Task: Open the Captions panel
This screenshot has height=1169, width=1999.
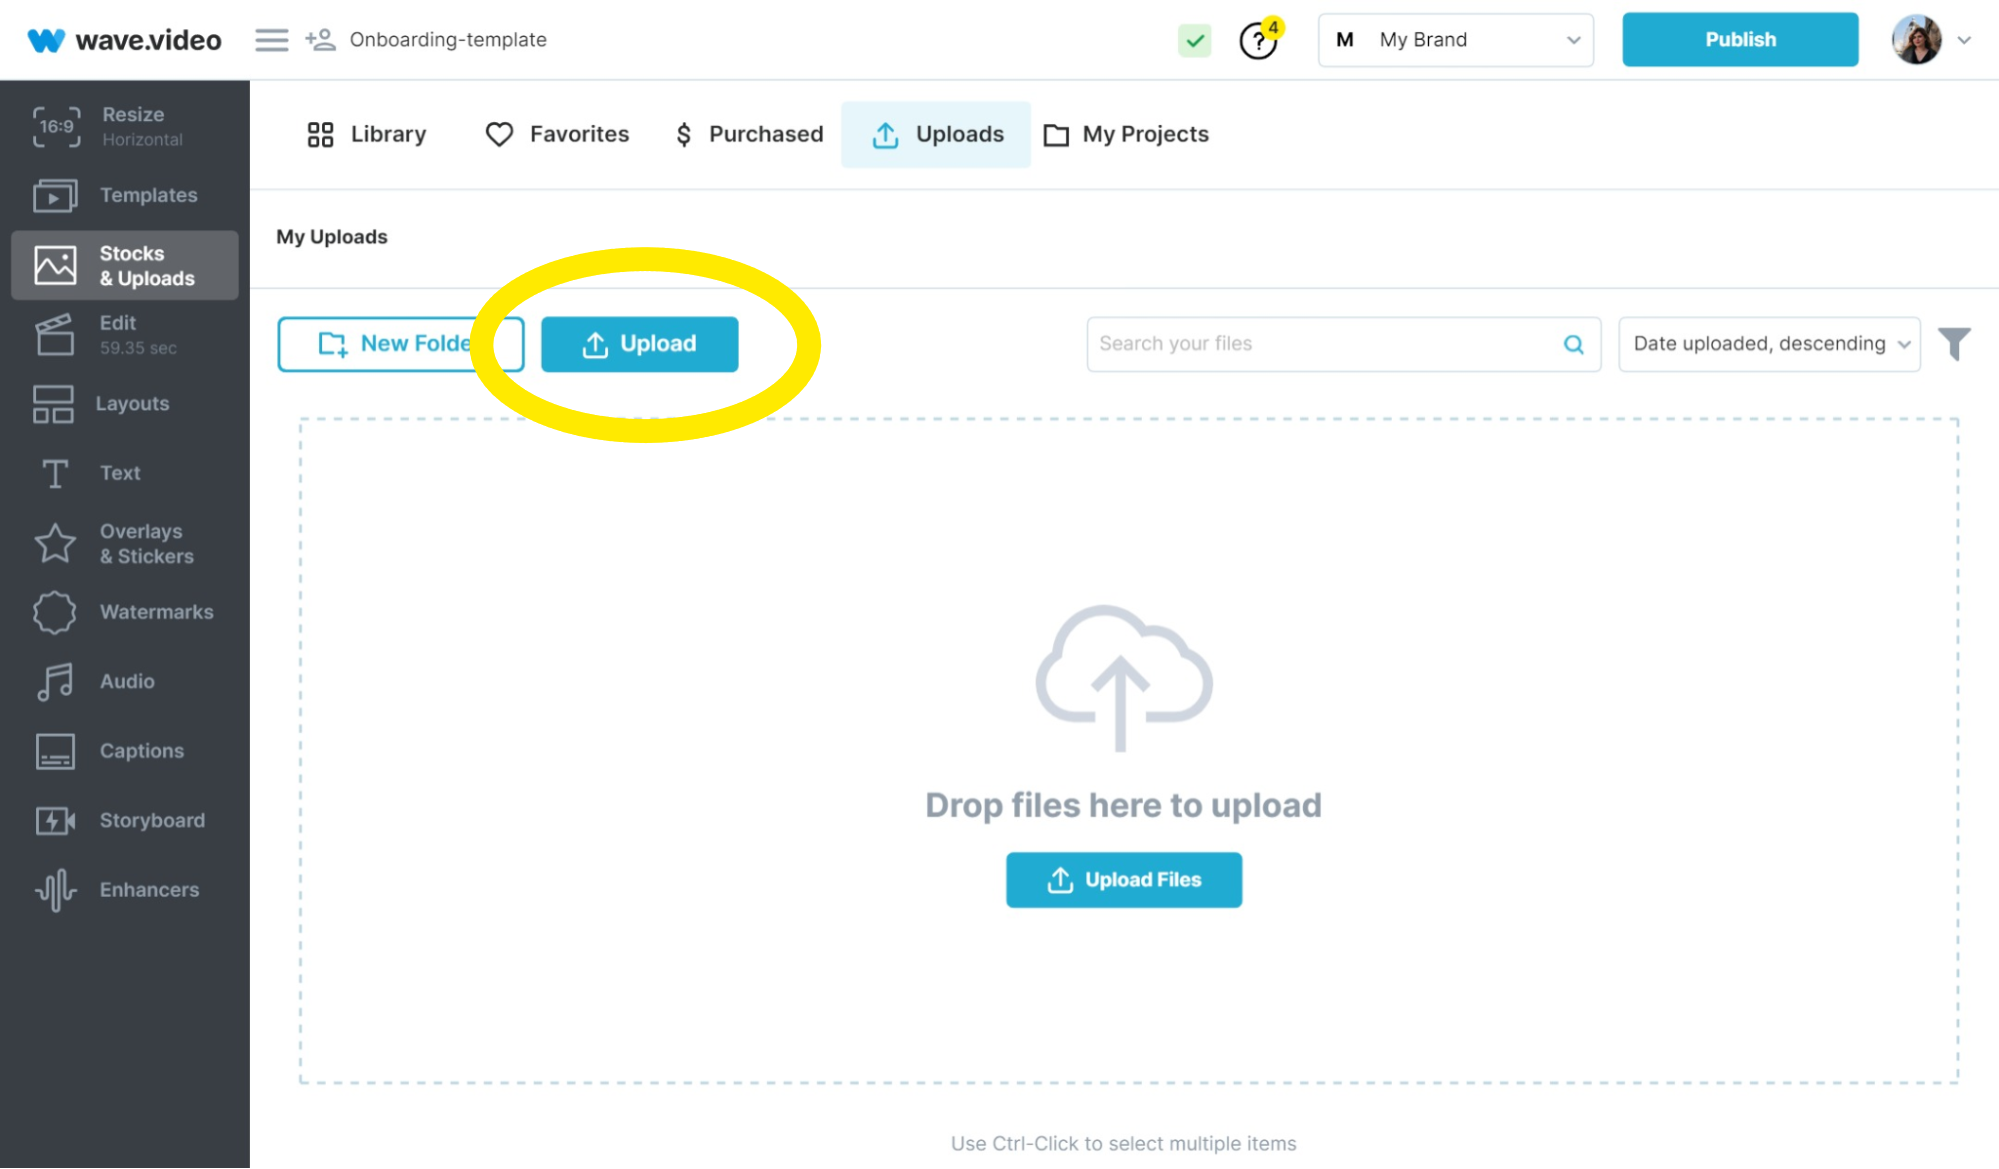Action: (124, 751)
